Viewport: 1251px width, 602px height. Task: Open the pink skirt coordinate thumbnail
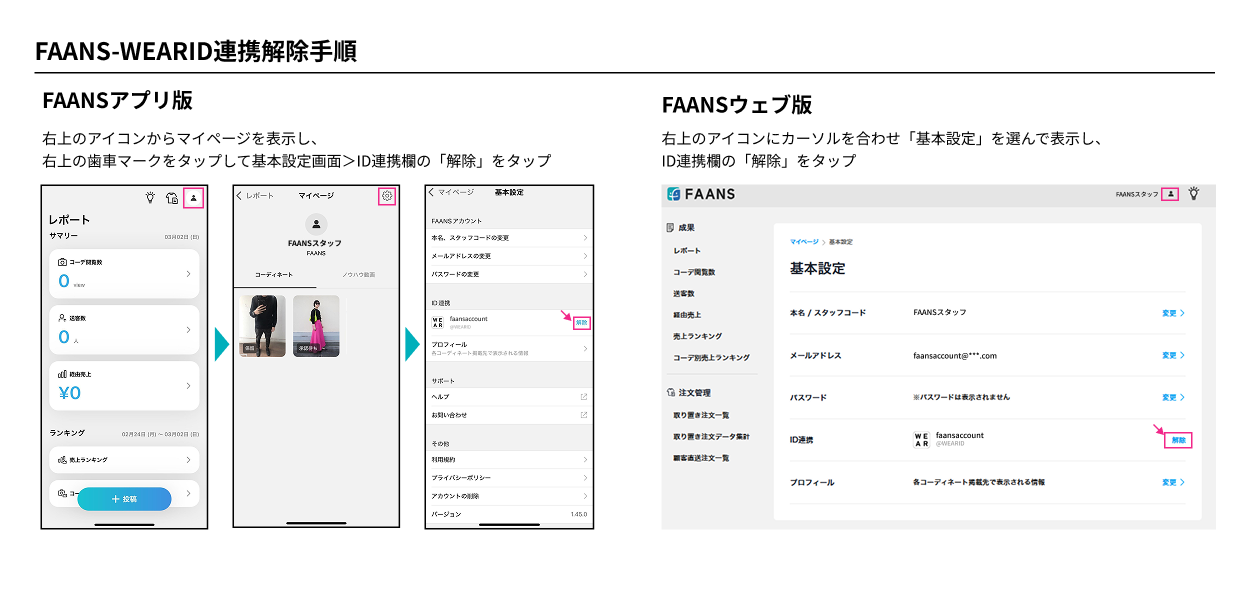pos(316,326)
